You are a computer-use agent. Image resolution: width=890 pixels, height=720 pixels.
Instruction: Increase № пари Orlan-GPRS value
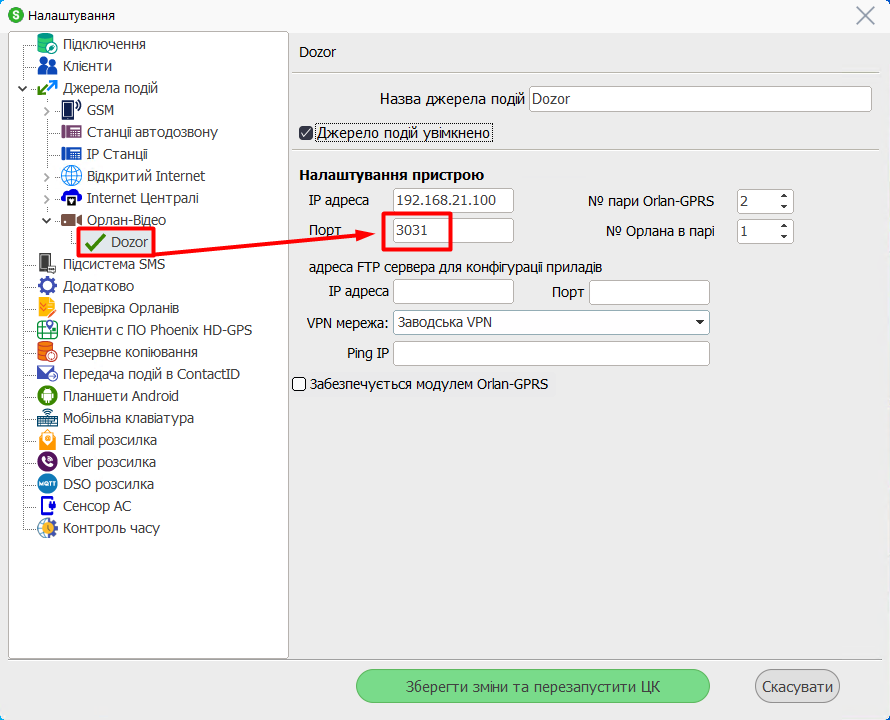[784, 196]
